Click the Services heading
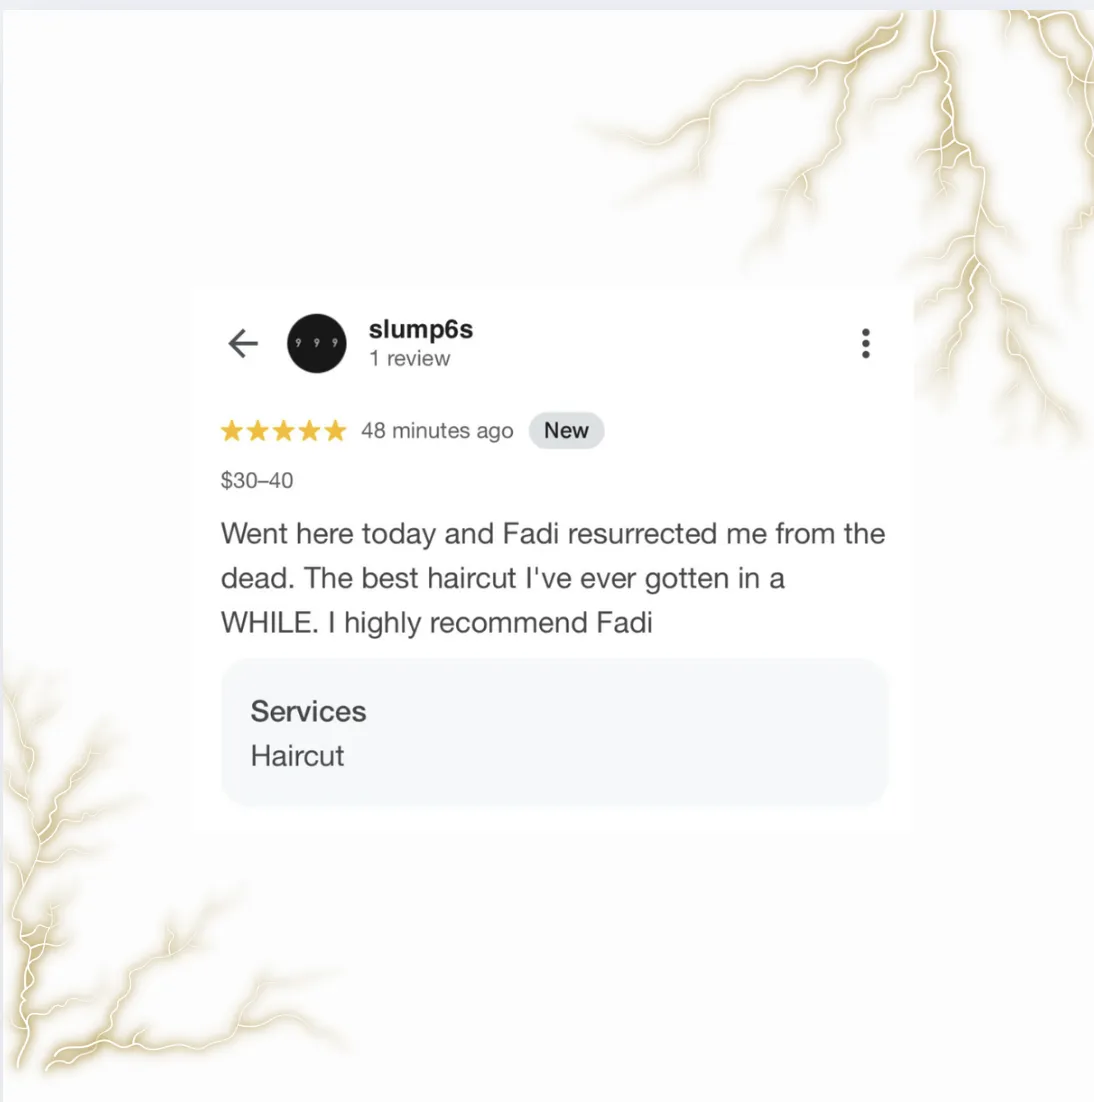 click(308, 711)
